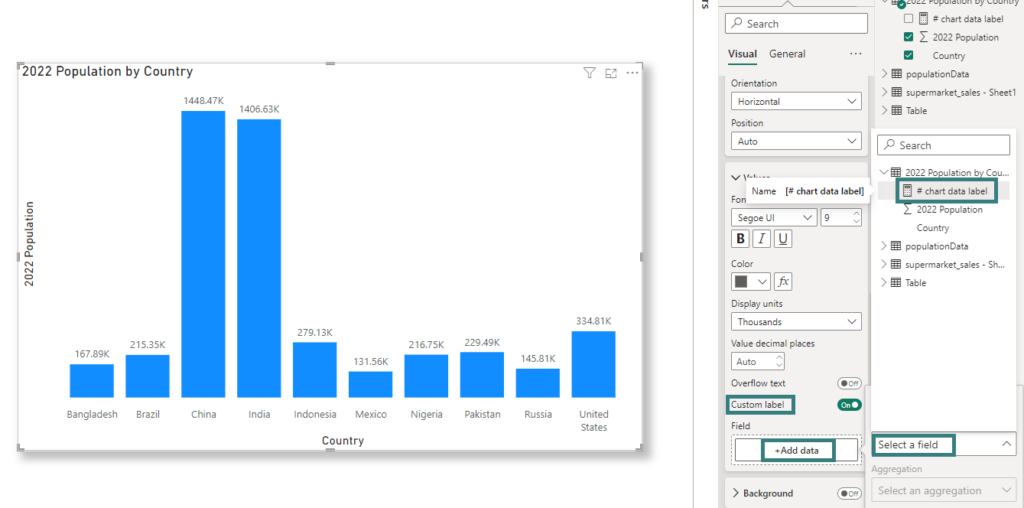Image resolution: width=1024 pixels, height=508 pixels.
Task: Uncheck the Country field checkbox
Action: click(908, 56)
